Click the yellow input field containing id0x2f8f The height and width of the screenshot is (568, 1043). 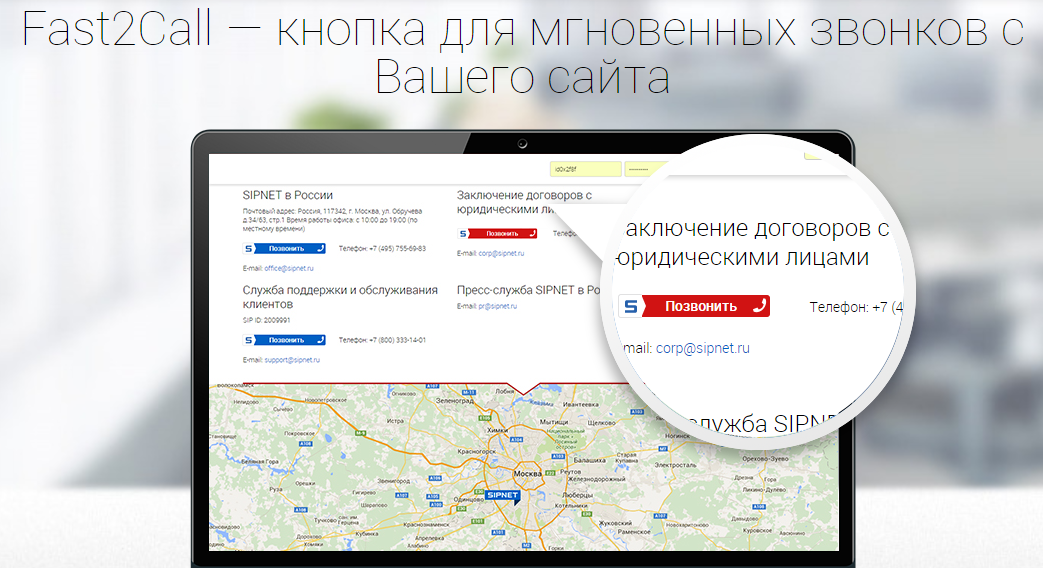click(585, 169)
